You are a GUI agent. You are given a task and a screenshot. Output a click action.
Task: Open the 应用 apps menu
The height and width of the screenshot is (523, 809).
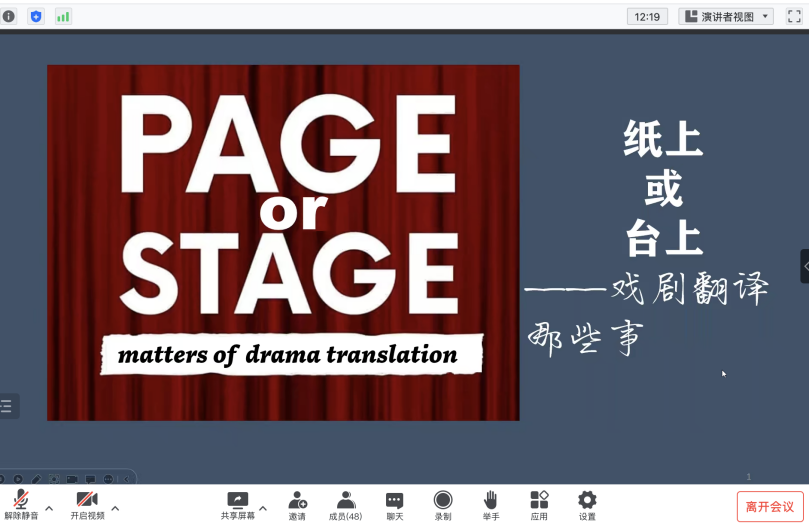[x=539, y=503]
